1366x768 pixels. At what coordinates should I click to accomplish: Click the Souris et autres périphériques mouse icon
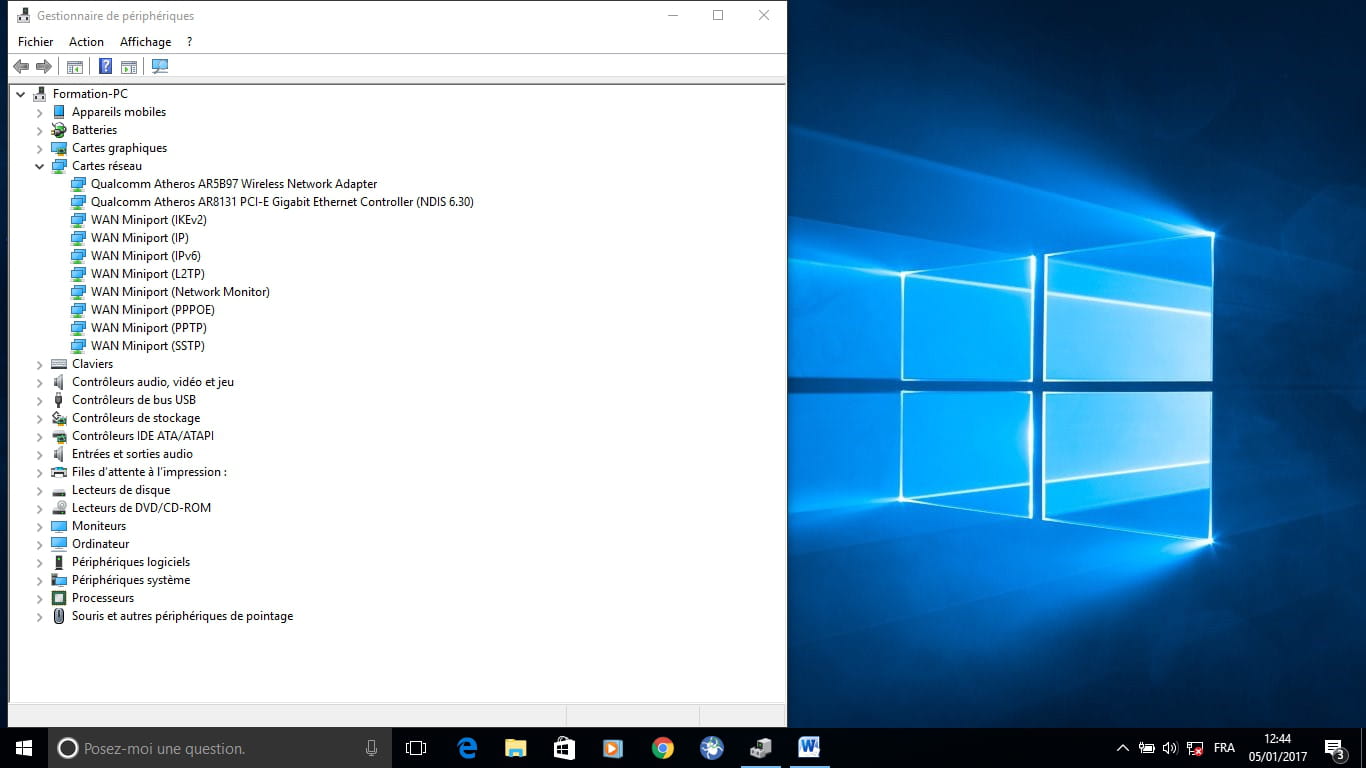click(x=59, y=616)
